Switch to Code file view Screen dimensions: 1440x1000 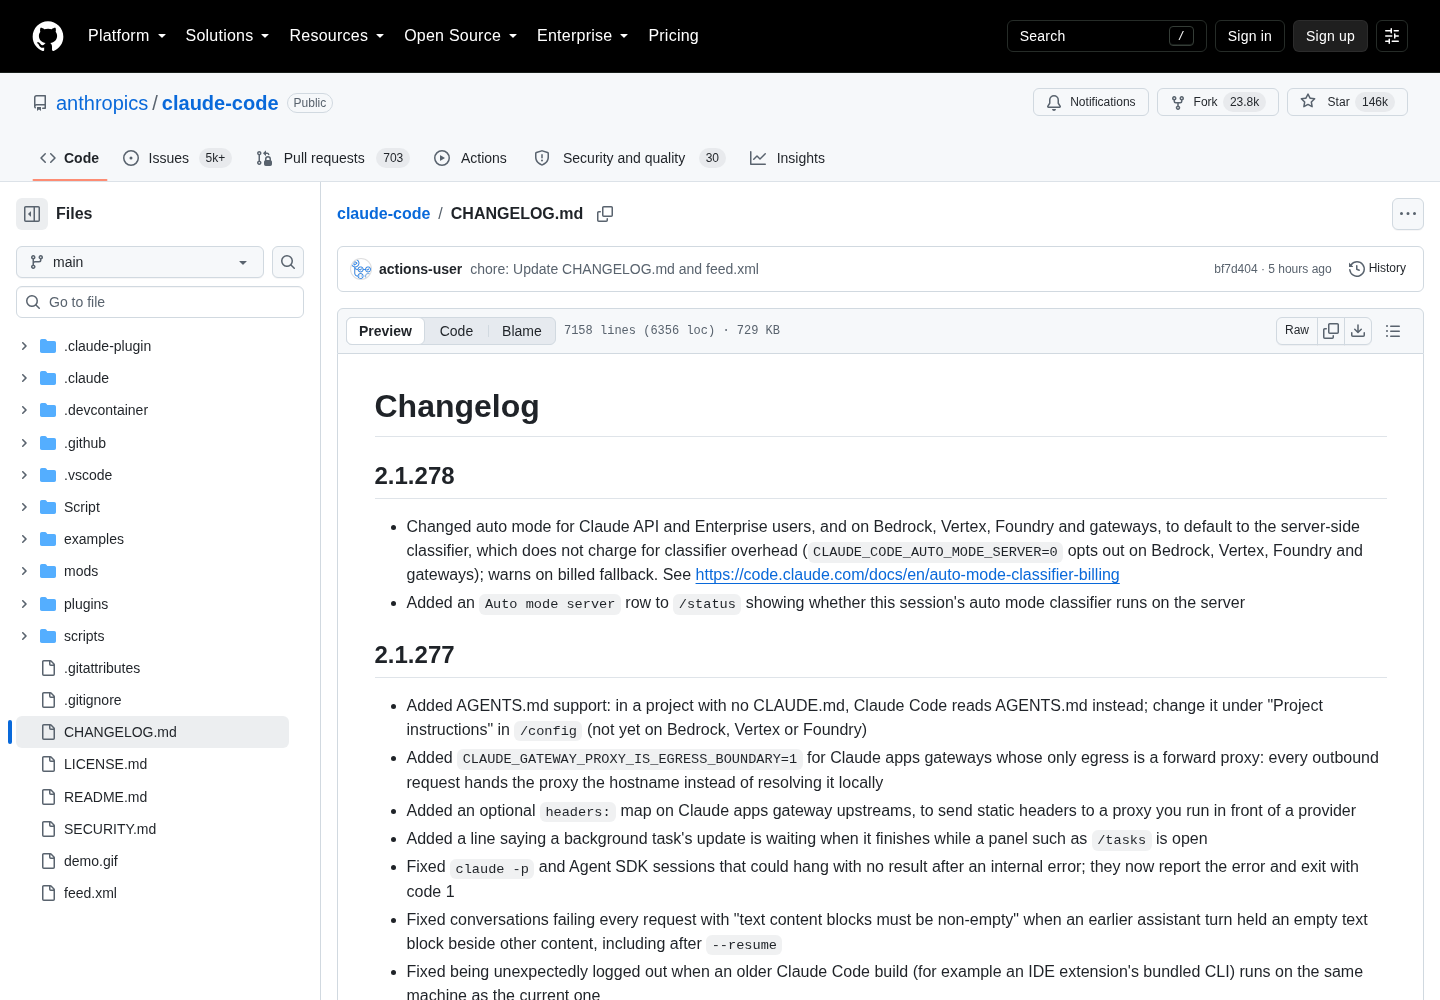[x=456, y=331]
